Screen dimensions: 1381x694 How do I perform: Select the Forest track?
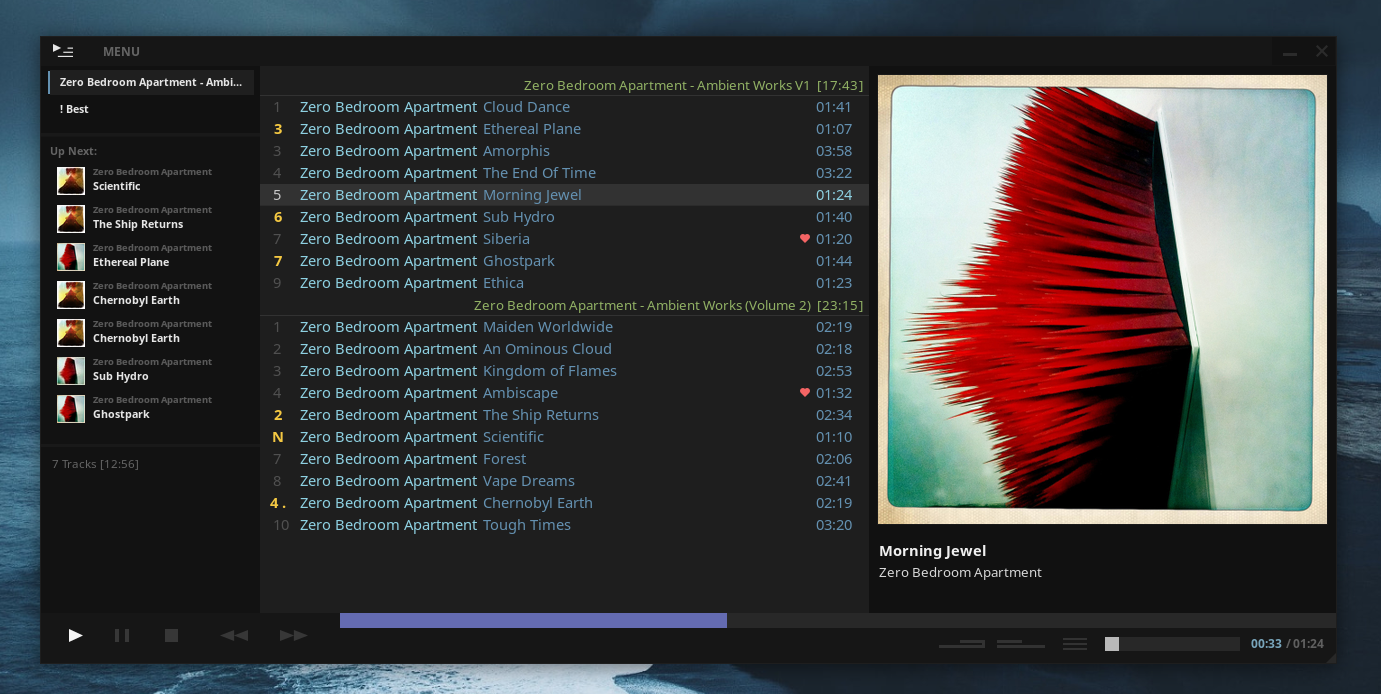pyautogui.click(x=565, y=459)
